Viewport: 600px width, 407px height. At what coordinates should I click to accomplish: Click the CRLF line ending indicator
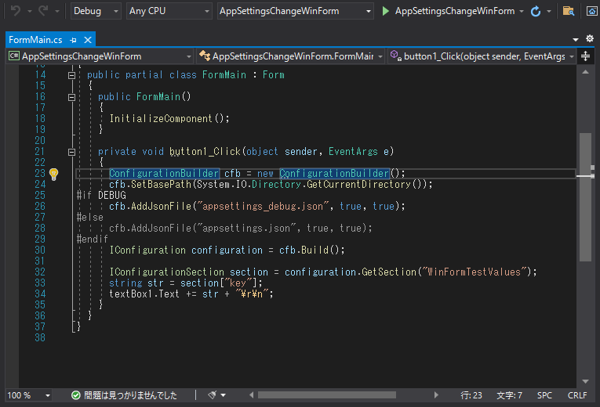tap(577, 395)
